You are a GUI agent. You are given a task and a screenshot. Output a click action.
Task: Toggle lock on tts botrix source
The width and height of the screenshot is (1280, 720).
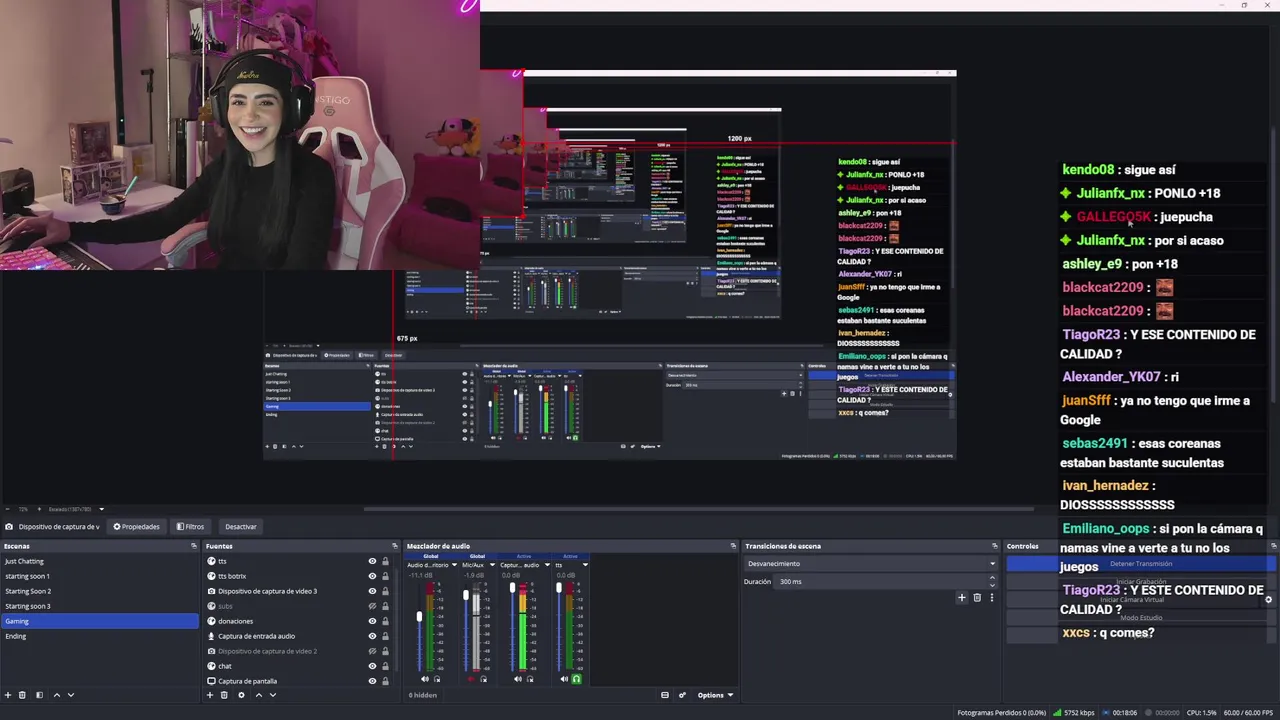click(x=385, y=576)
